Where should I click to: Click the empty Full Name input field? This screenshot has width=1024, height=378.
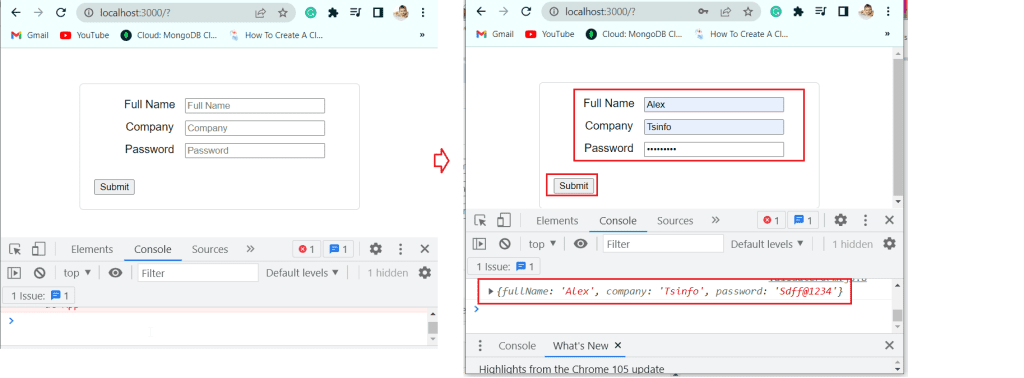[x=255, y=106]
